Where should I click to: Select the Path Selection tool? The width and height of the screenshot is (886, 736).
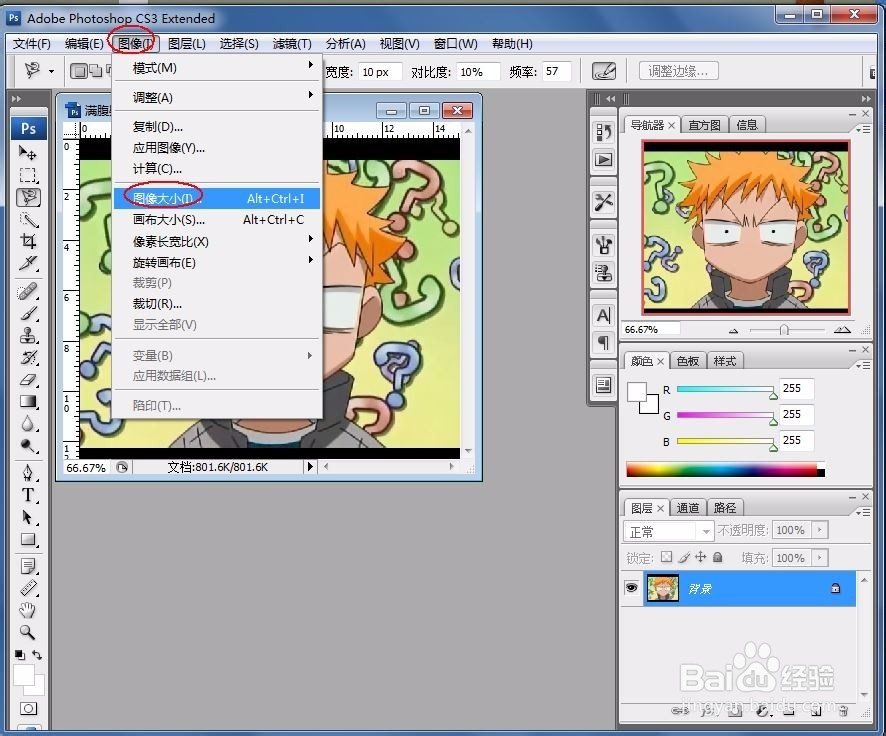[x=28, y=517]
